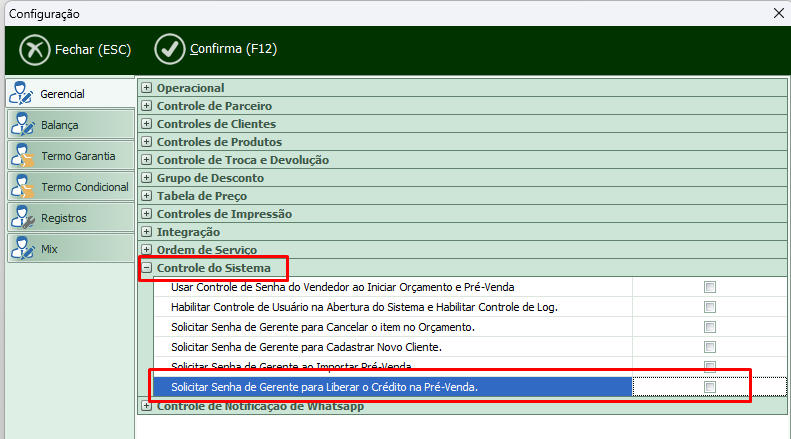
Task: Open the Termo Garantia sidebar icon
Action: tap(22, 156)
